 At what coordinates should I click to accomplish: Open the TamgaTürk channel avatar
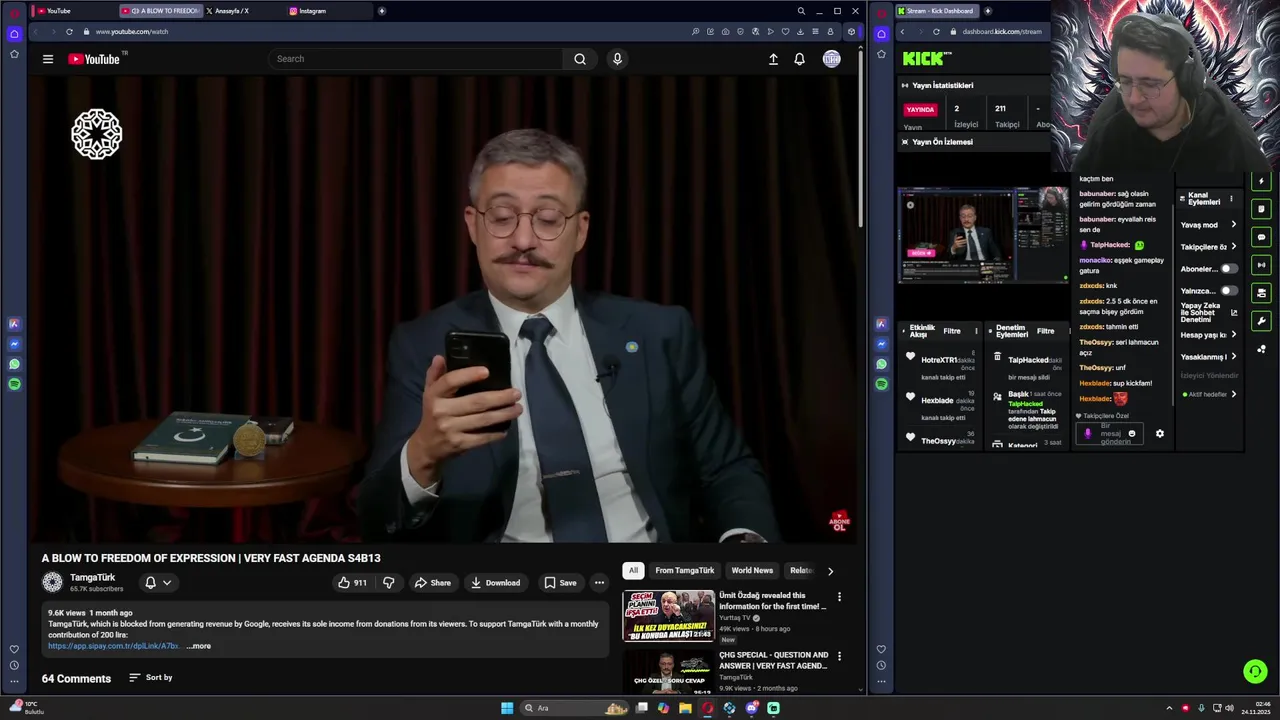[x=52, y=582]
